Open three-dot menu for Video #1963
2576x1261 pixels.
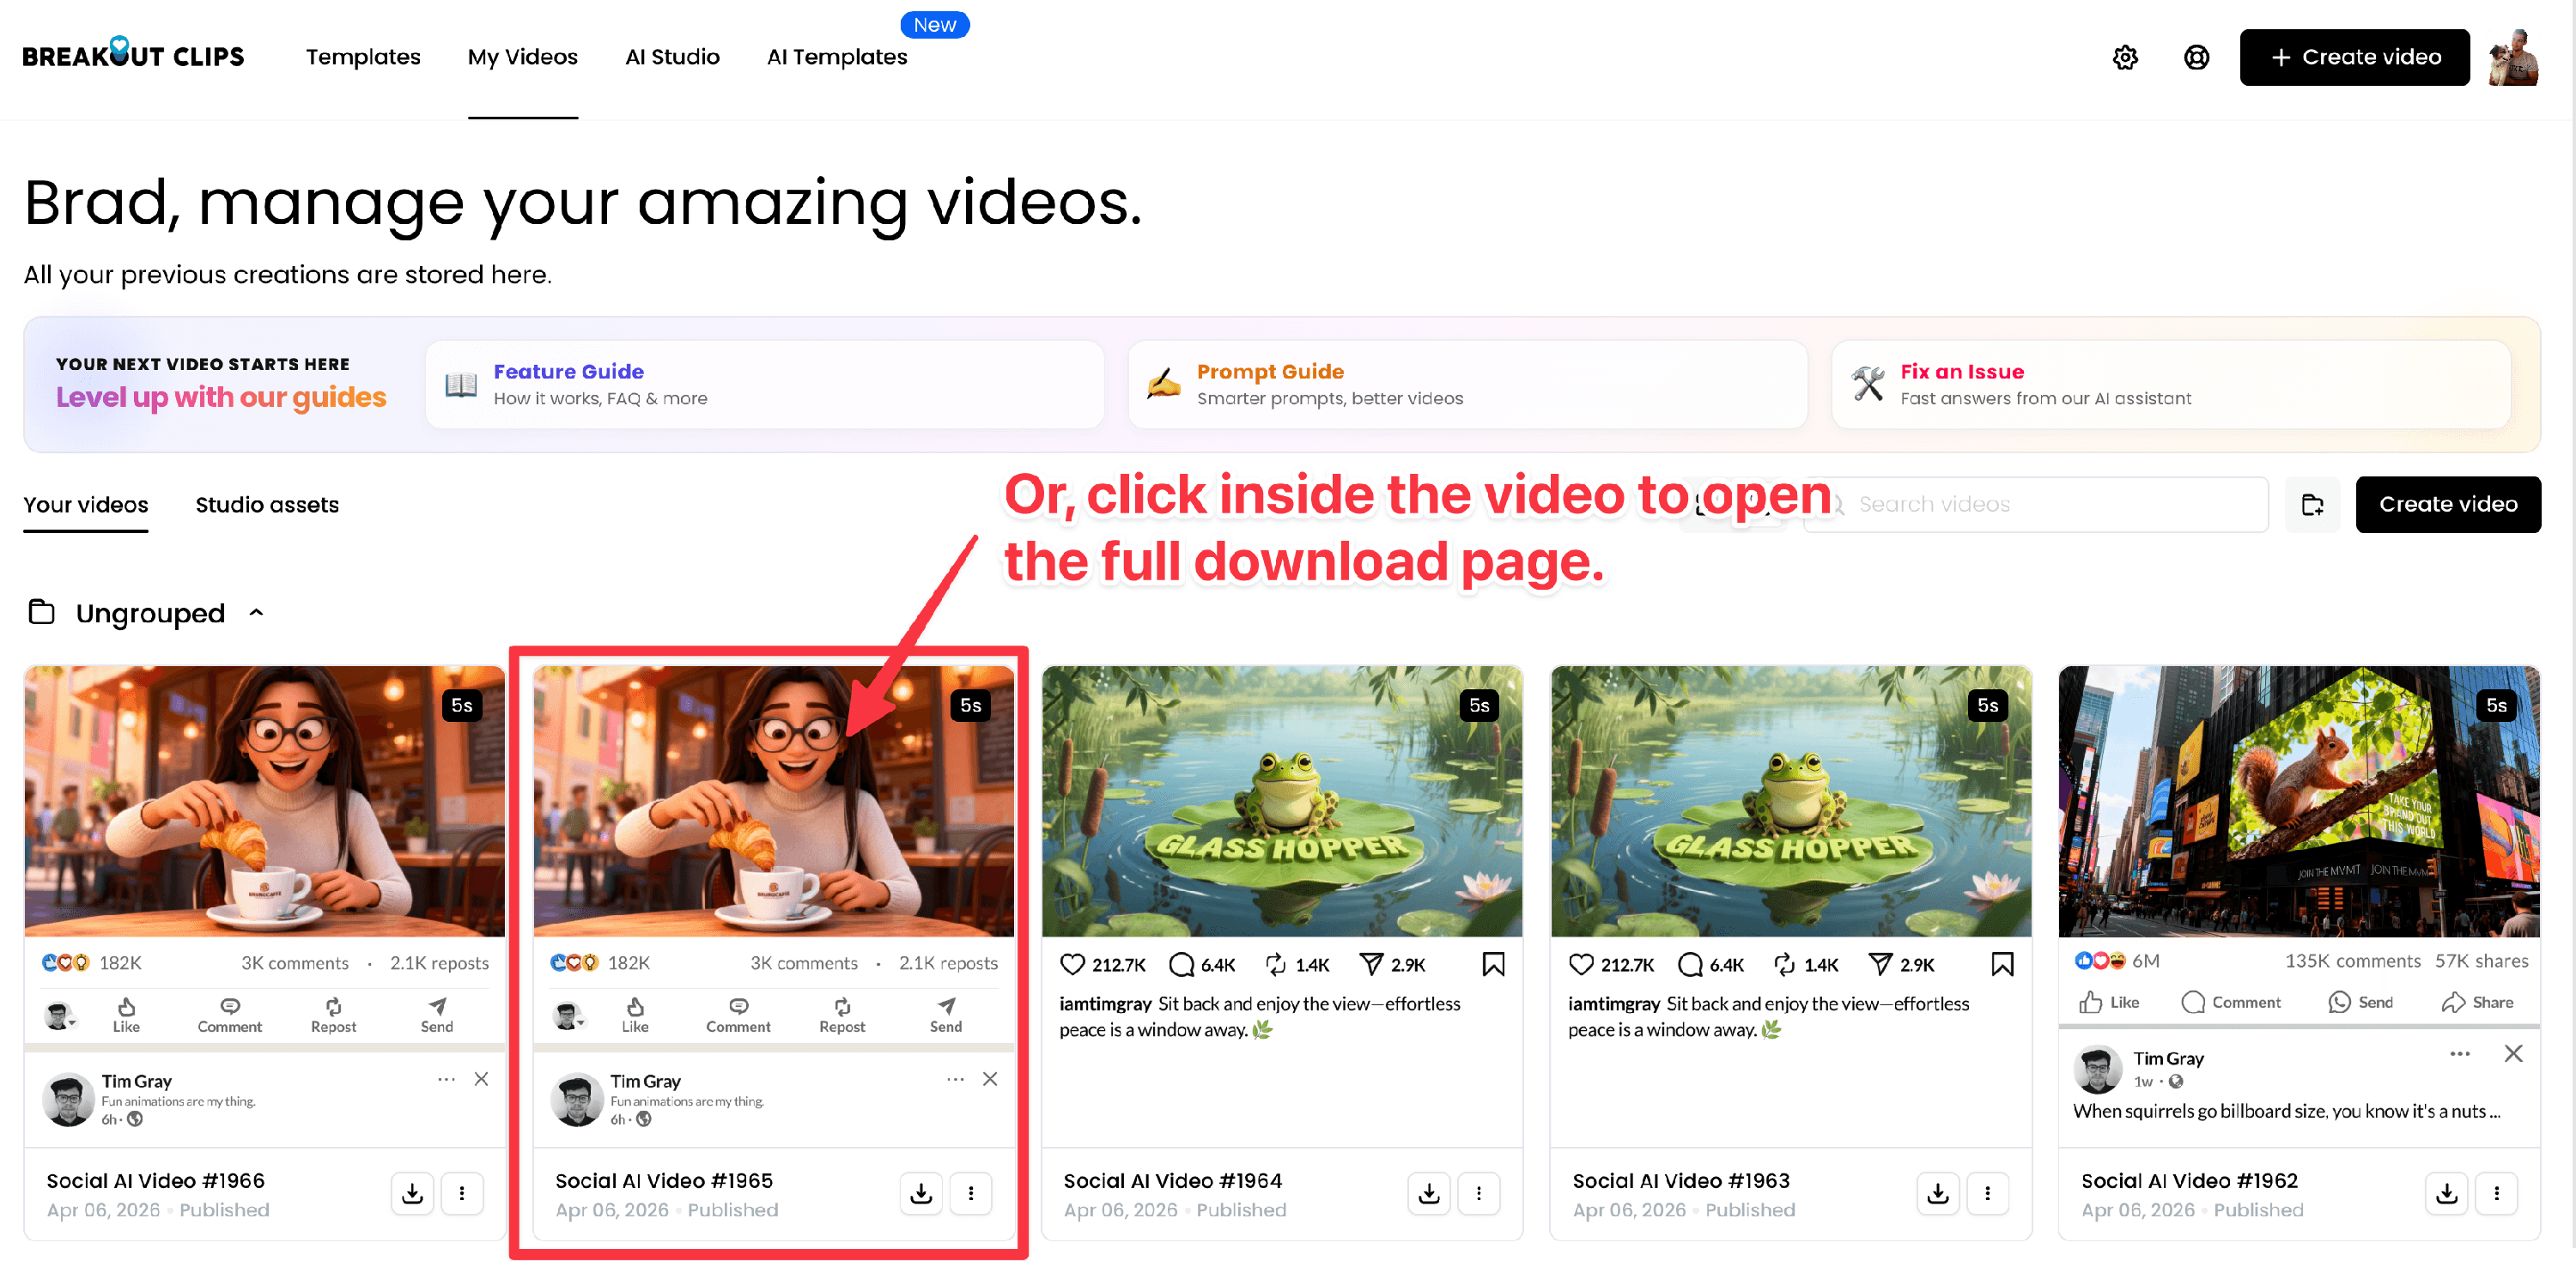pyautogui.click(x=1987, y=1192)
